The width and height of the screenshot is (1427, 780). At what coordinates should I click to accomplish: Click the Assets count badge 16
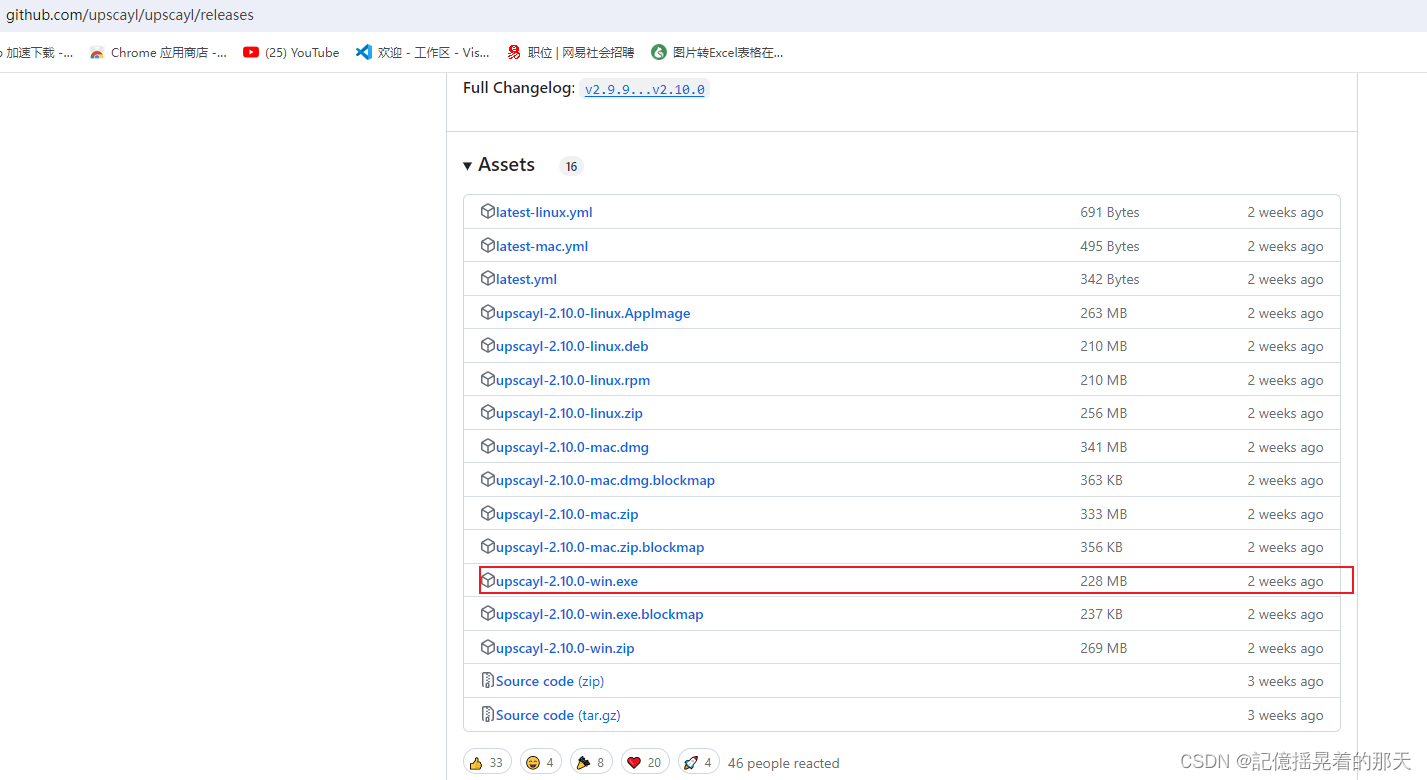coord(571,167)
